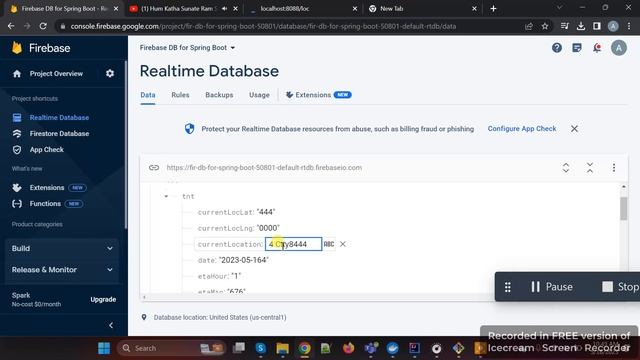Open Extensions in sidebar
Image resolution: width=640 pixels, height=360 pixels.
pyautogui.click(x=47, y=188)
